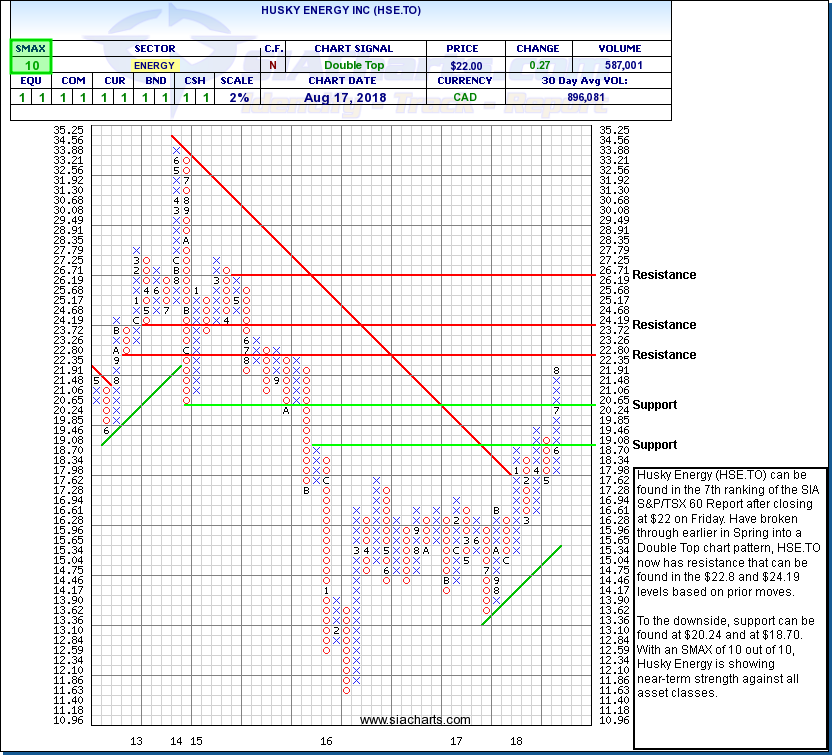Open the www.siacharts.com watermark link

[415, 720]
